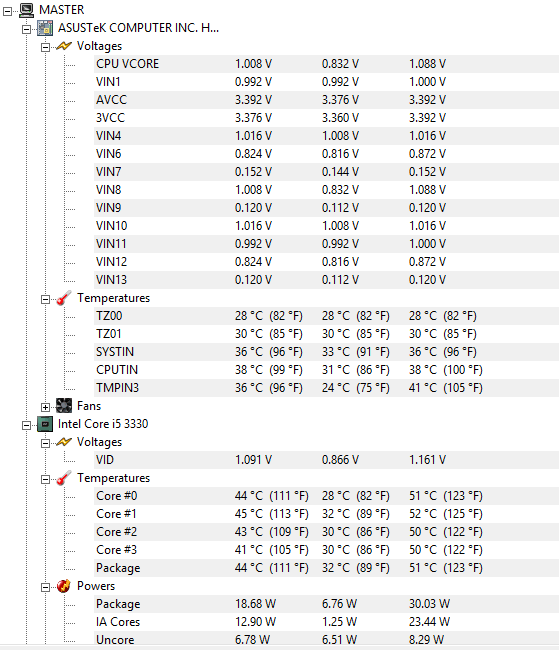Click the CPU Voltages lightning icon

[x=64, y=442]
